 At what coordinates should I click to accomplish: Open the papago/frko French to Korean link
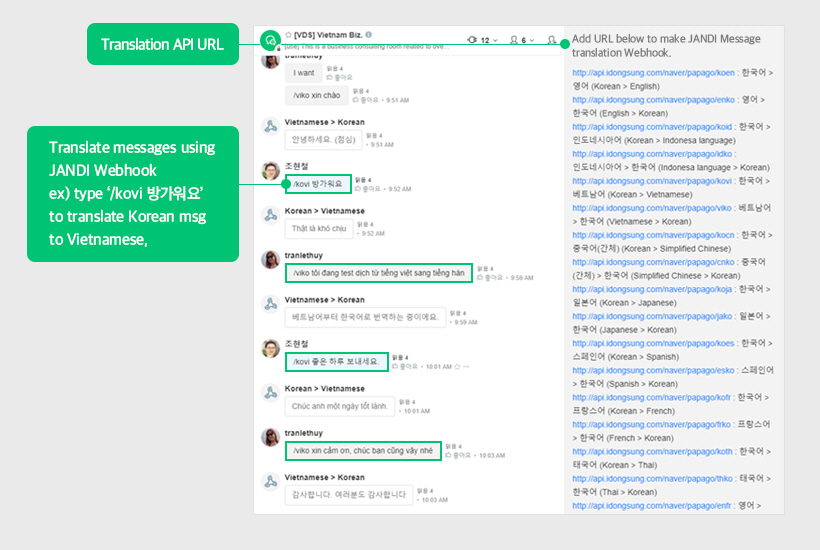[652, 425]
